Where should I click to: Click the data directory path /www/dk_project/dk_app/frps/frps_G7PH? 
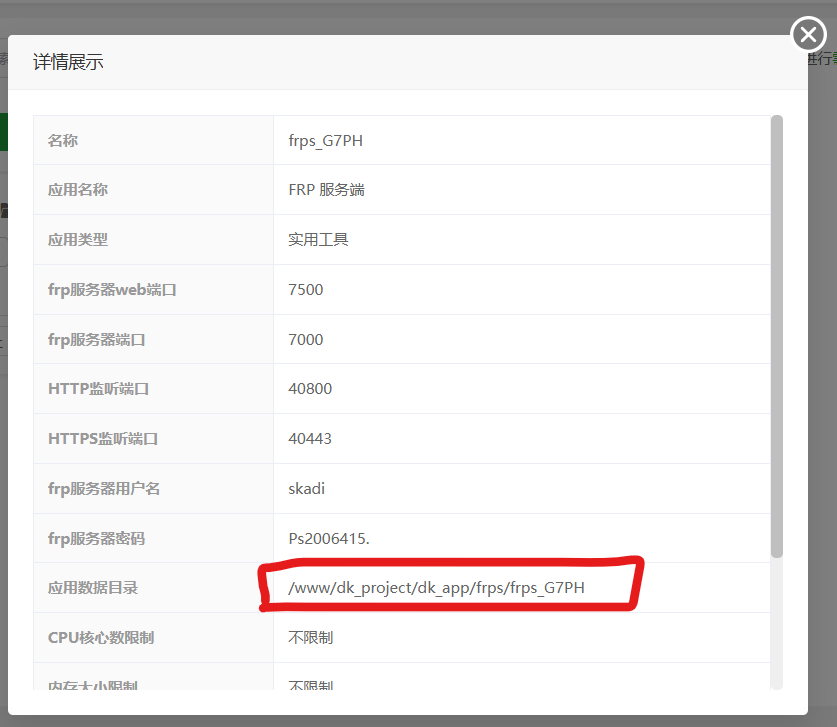[436, 588]
